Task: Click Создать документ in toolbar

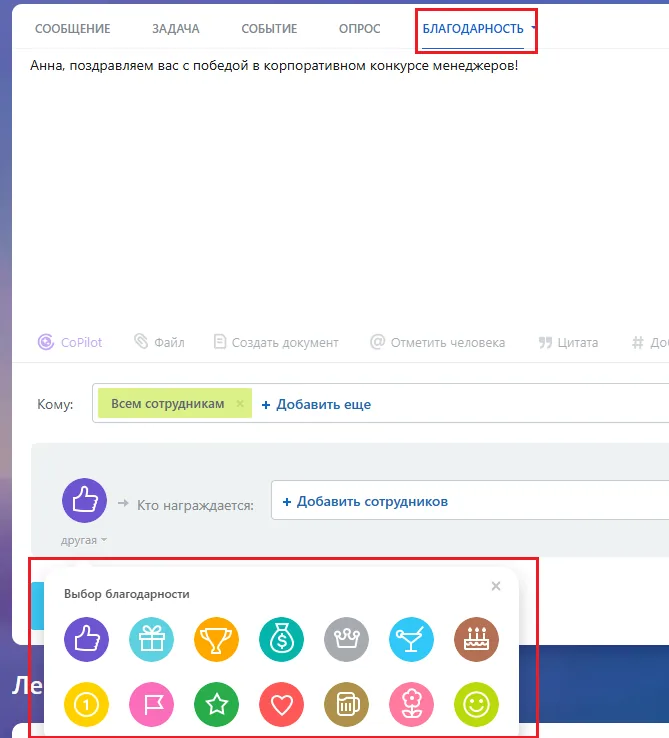Action: (276, 342)
